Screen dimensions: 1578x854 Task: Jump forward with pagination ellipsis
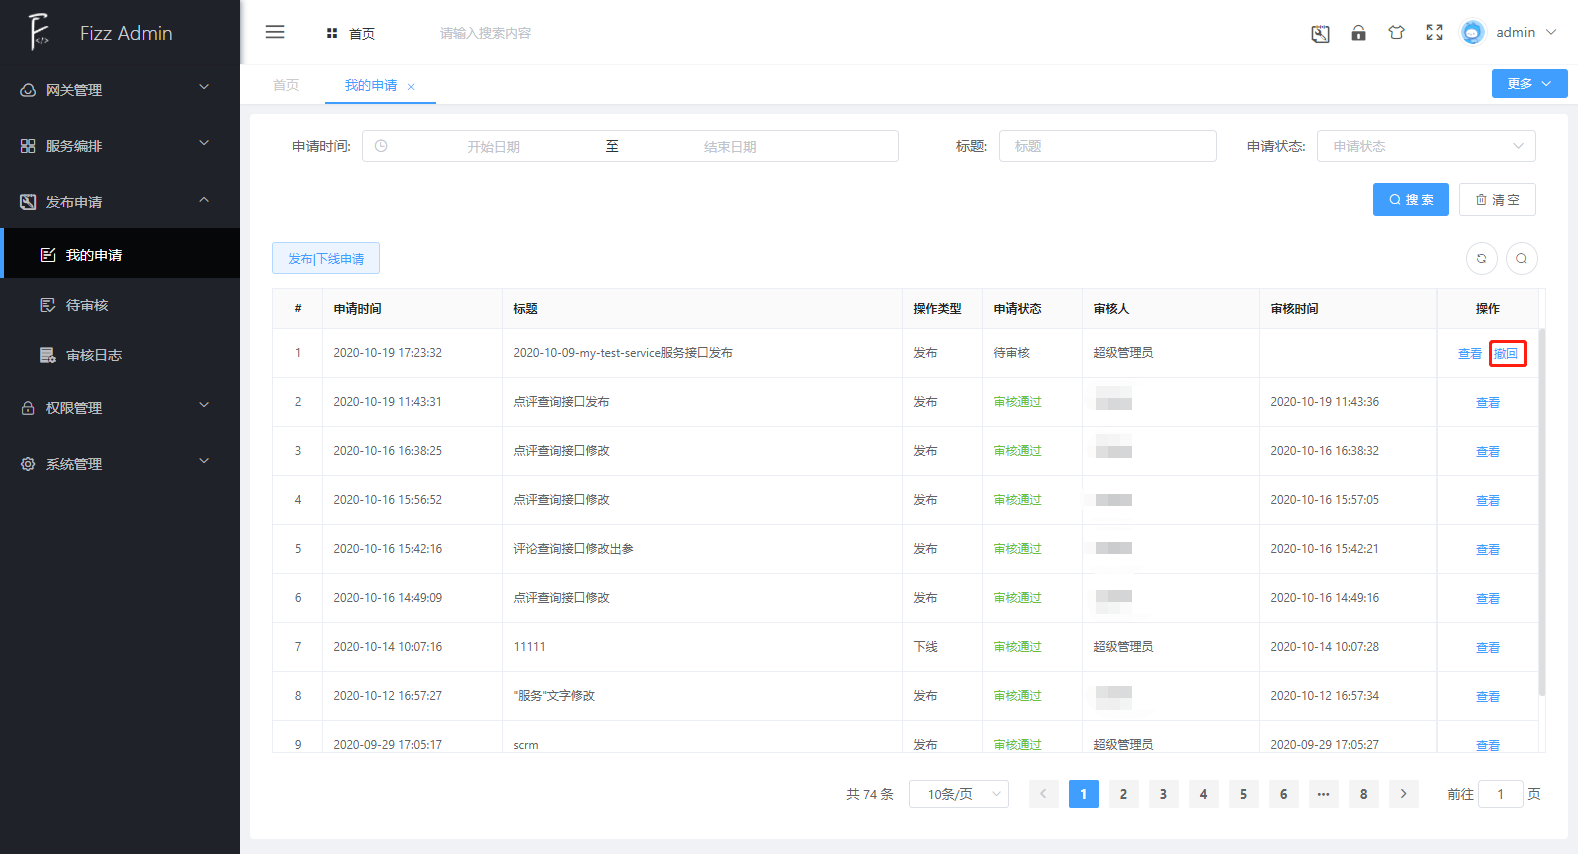click(x=1323, y=794)
